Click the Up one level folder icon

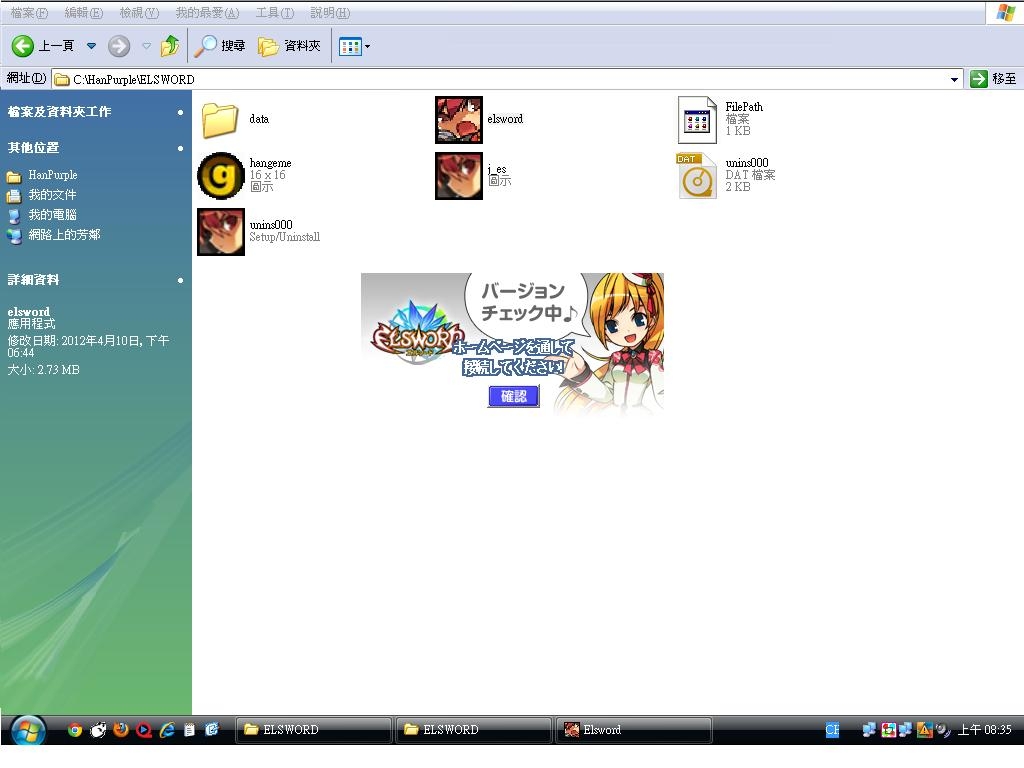170,46
